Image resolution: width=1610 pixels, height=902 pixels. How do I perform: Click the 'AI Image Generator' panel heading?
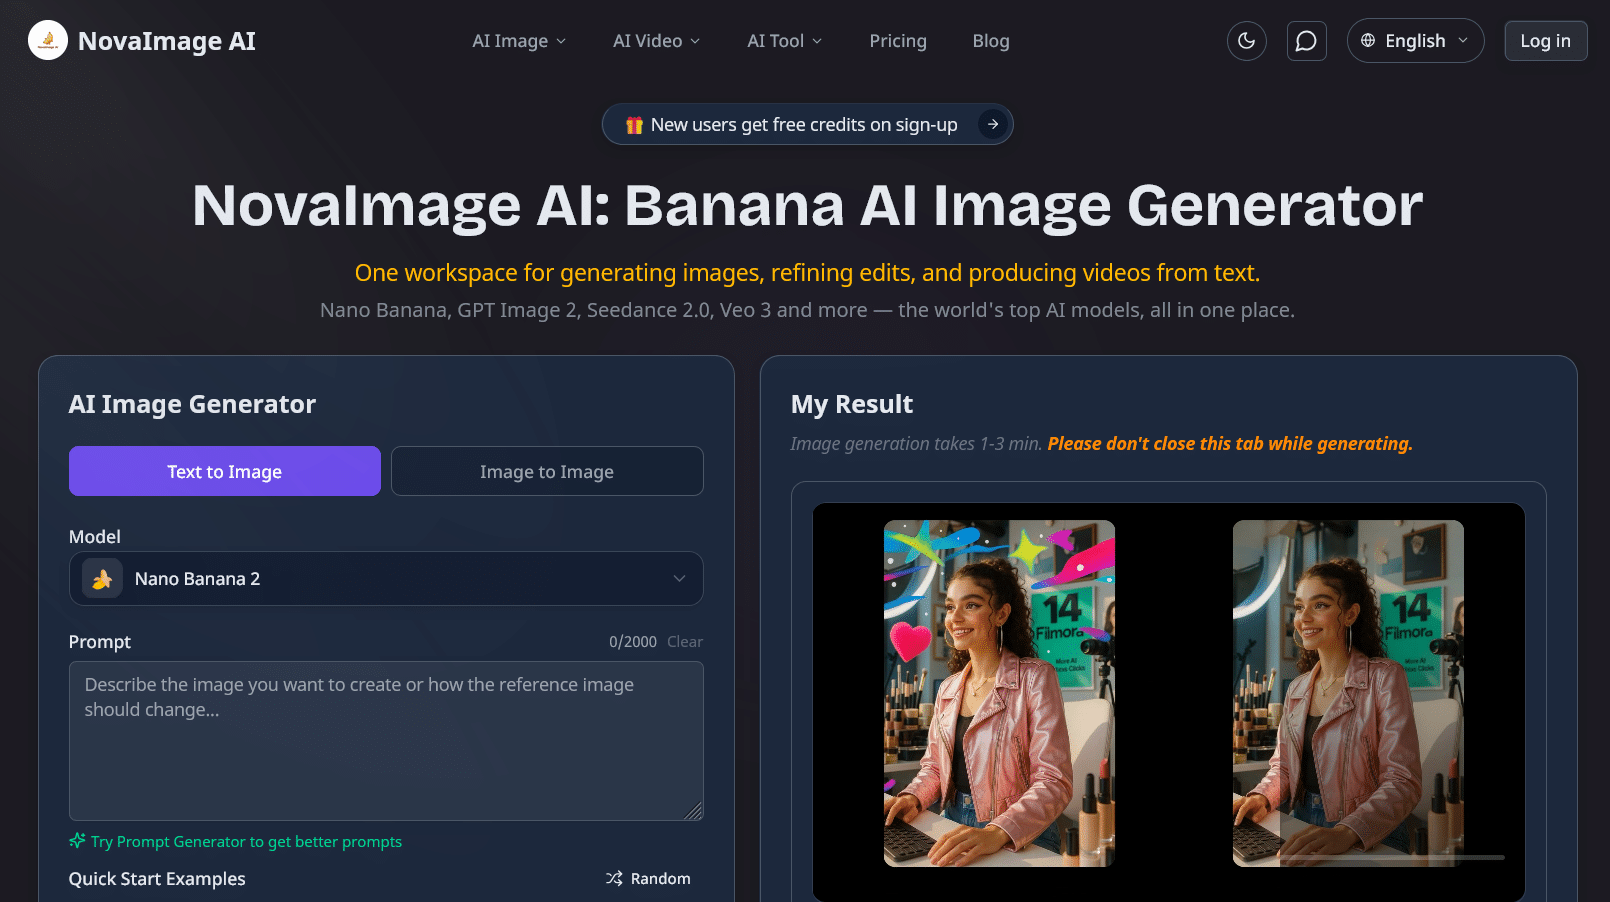click(x=192, y=404)
